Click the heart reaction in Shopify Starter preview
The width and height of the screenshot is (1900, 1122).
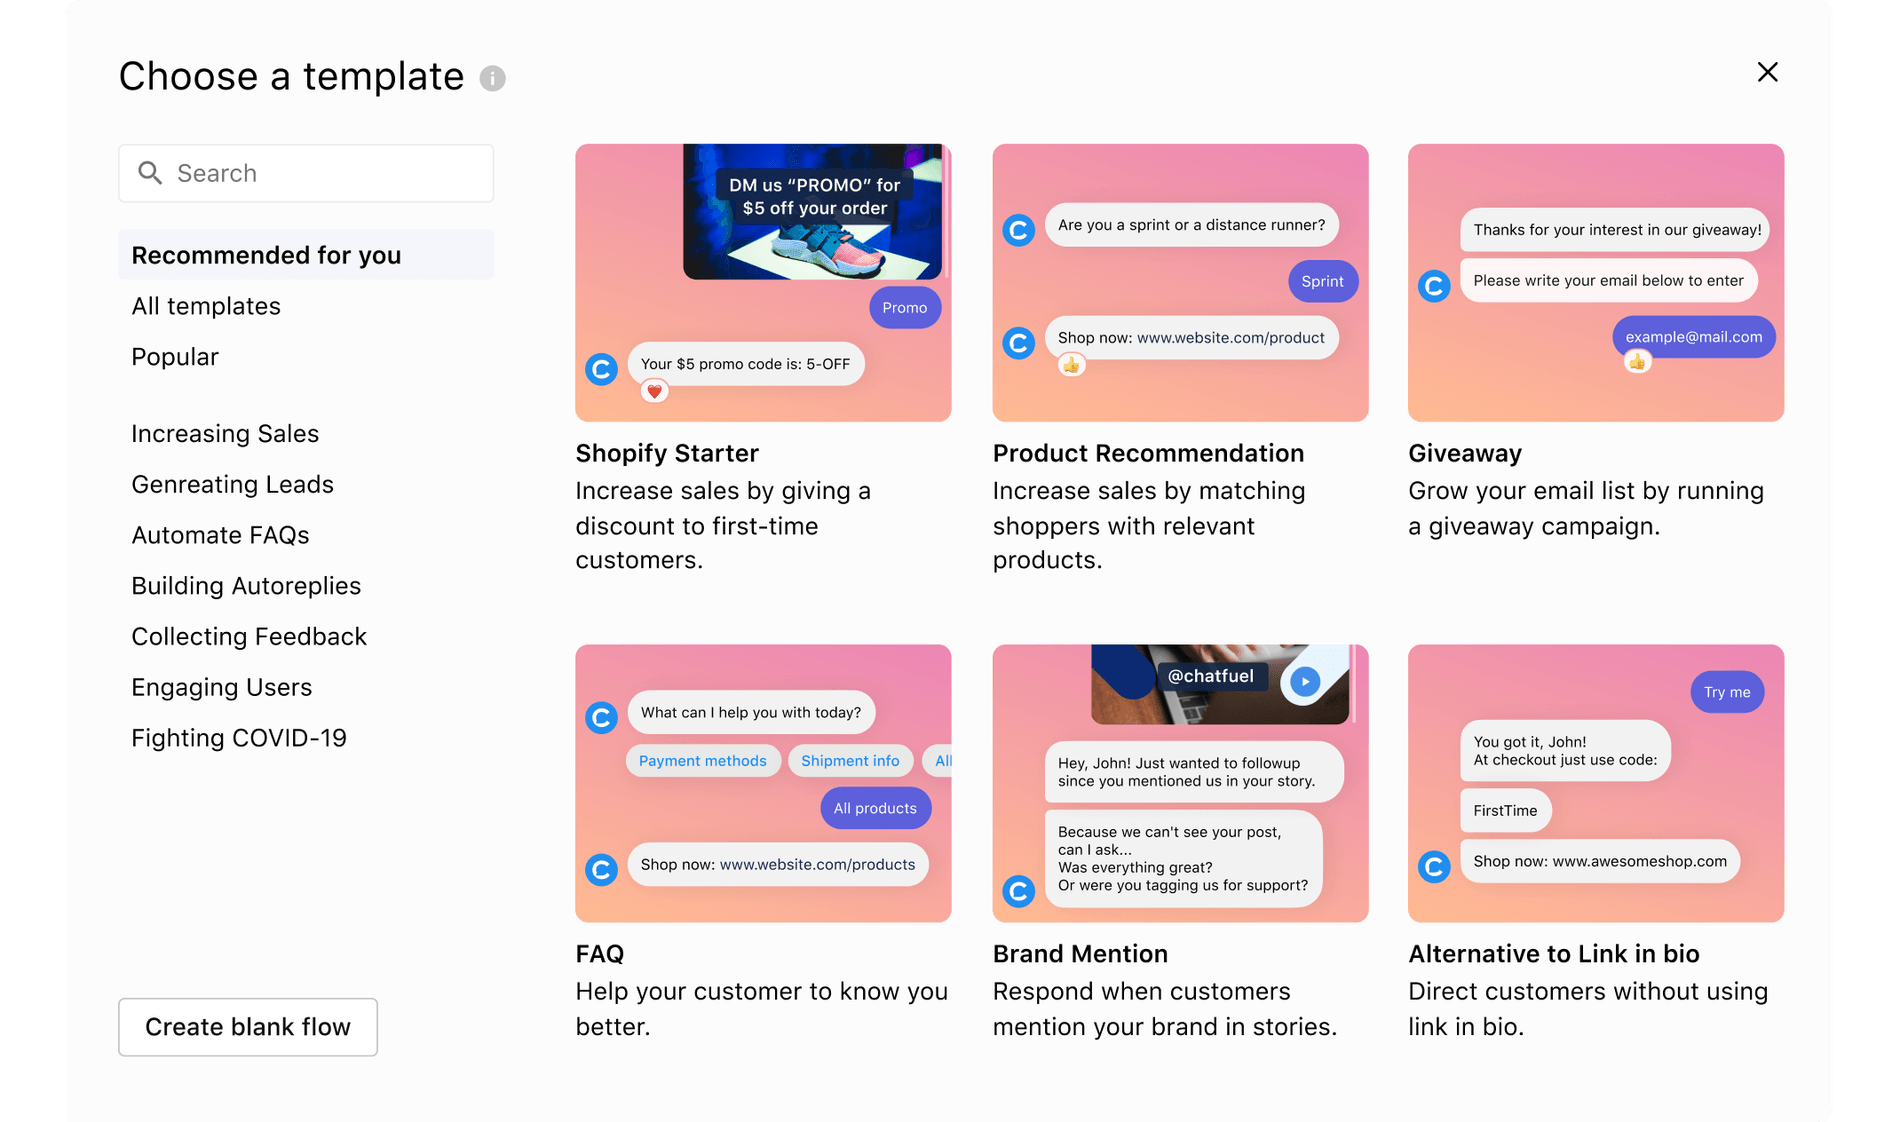(654, 391)
